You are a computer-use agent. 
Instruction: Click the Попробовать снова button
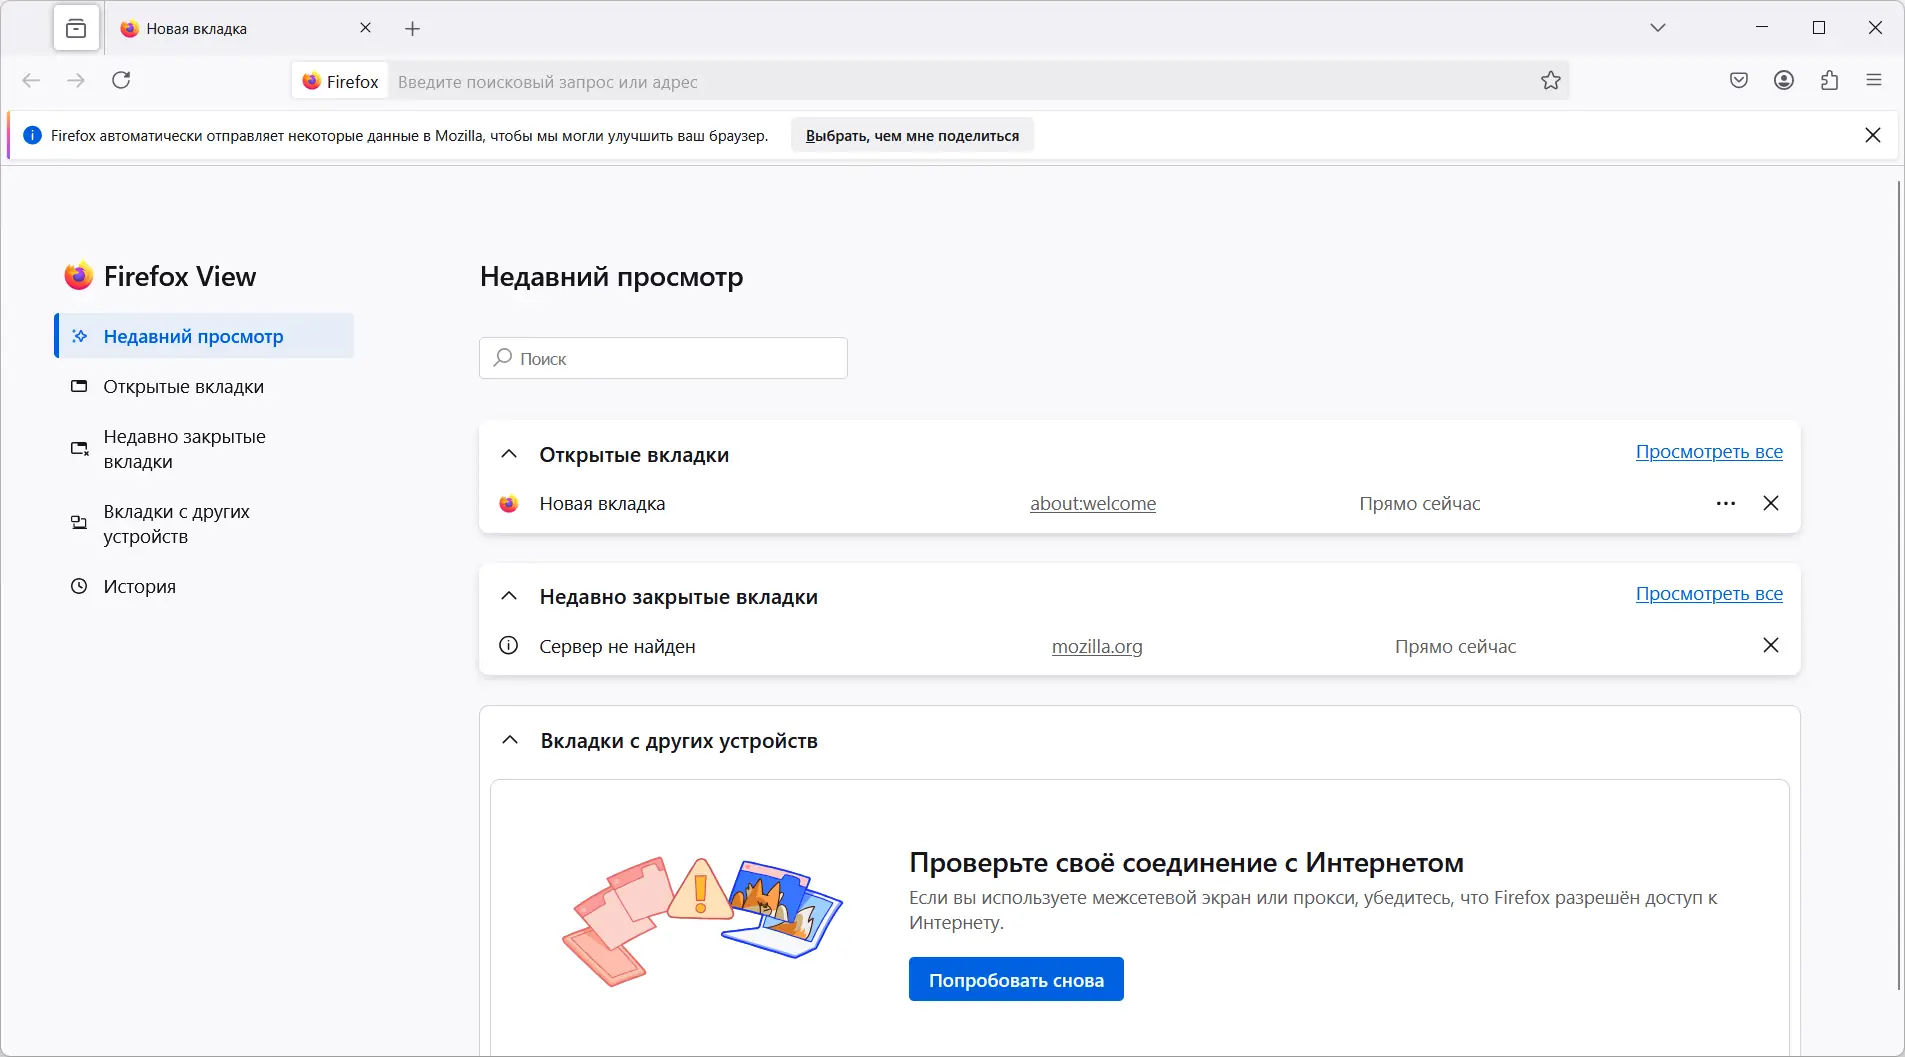[1016, 980]
